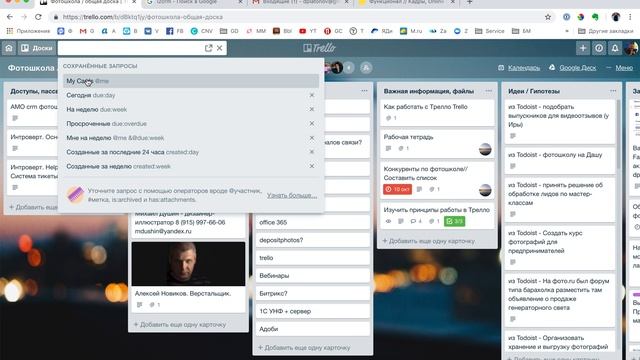Expand Другие закладки folder
The width and height of the screenshot is (640, 360).
pyautogui.click(x=606, y=31)
